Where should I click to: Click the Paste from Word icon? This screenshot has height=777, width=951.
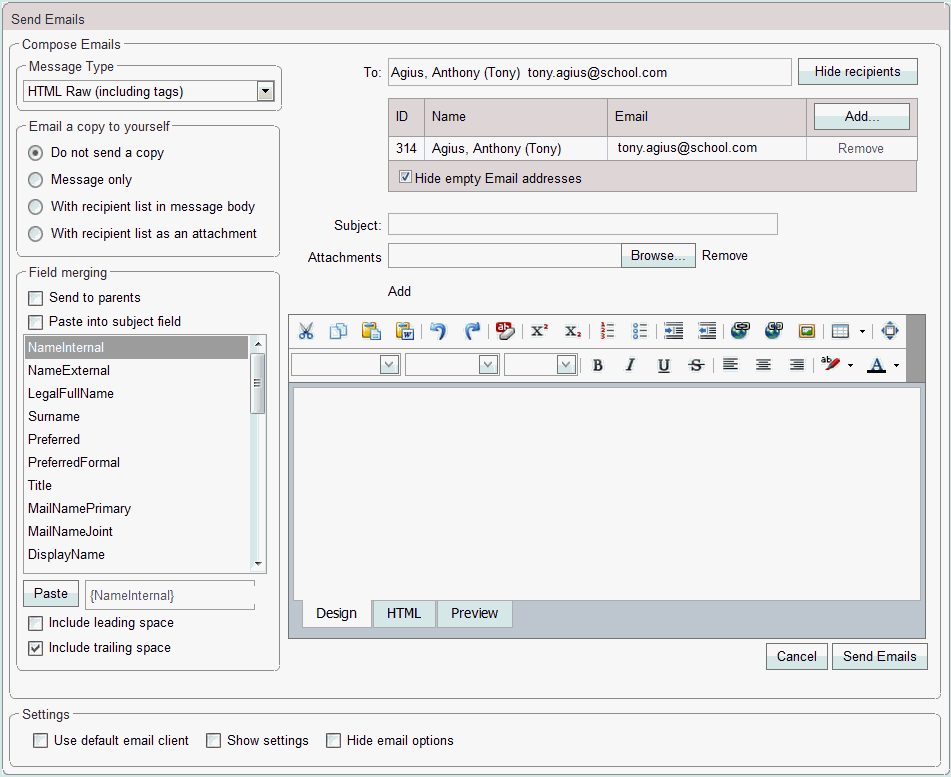point(405,331)
